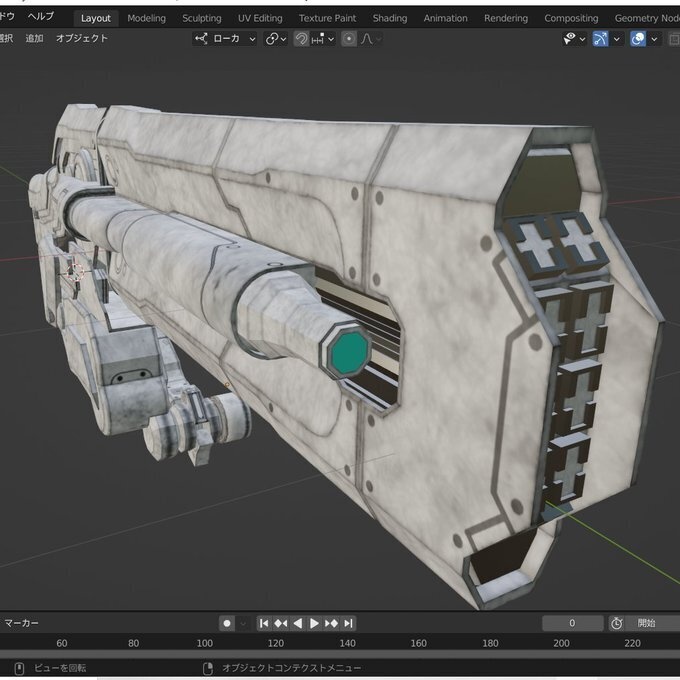Jump to the timeline end frame
The height and width of the screenshot is (680, 680).
348,623
